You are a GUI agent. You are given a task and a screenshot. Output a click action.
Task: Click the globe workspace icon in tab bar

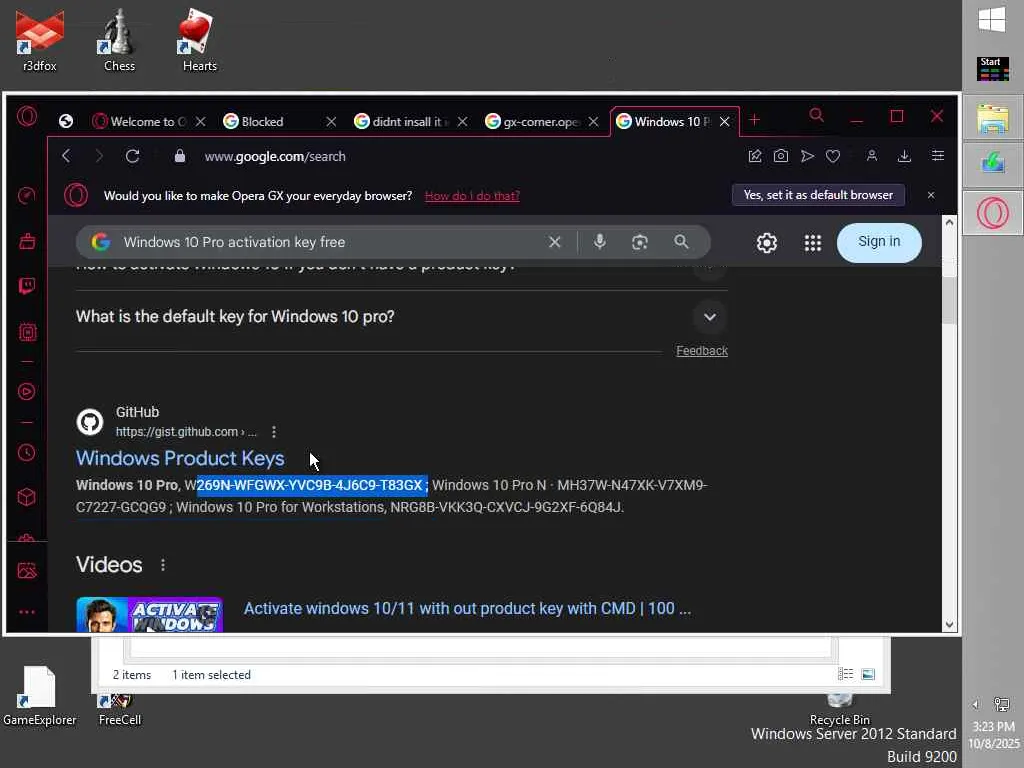[x=65, y=121]
